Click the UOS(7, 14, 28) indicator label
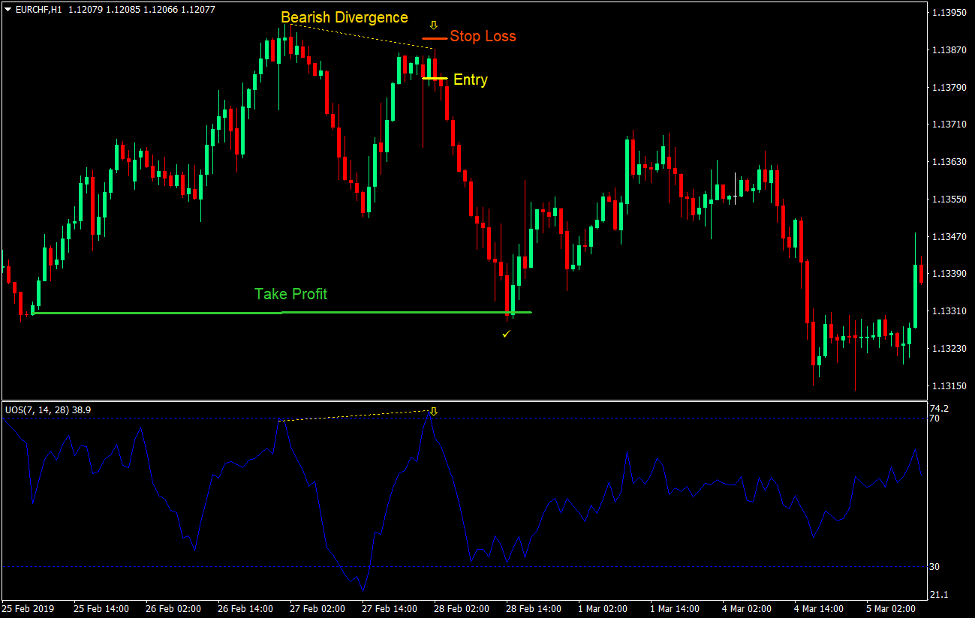977x618 pixels. tap(35, 408)
